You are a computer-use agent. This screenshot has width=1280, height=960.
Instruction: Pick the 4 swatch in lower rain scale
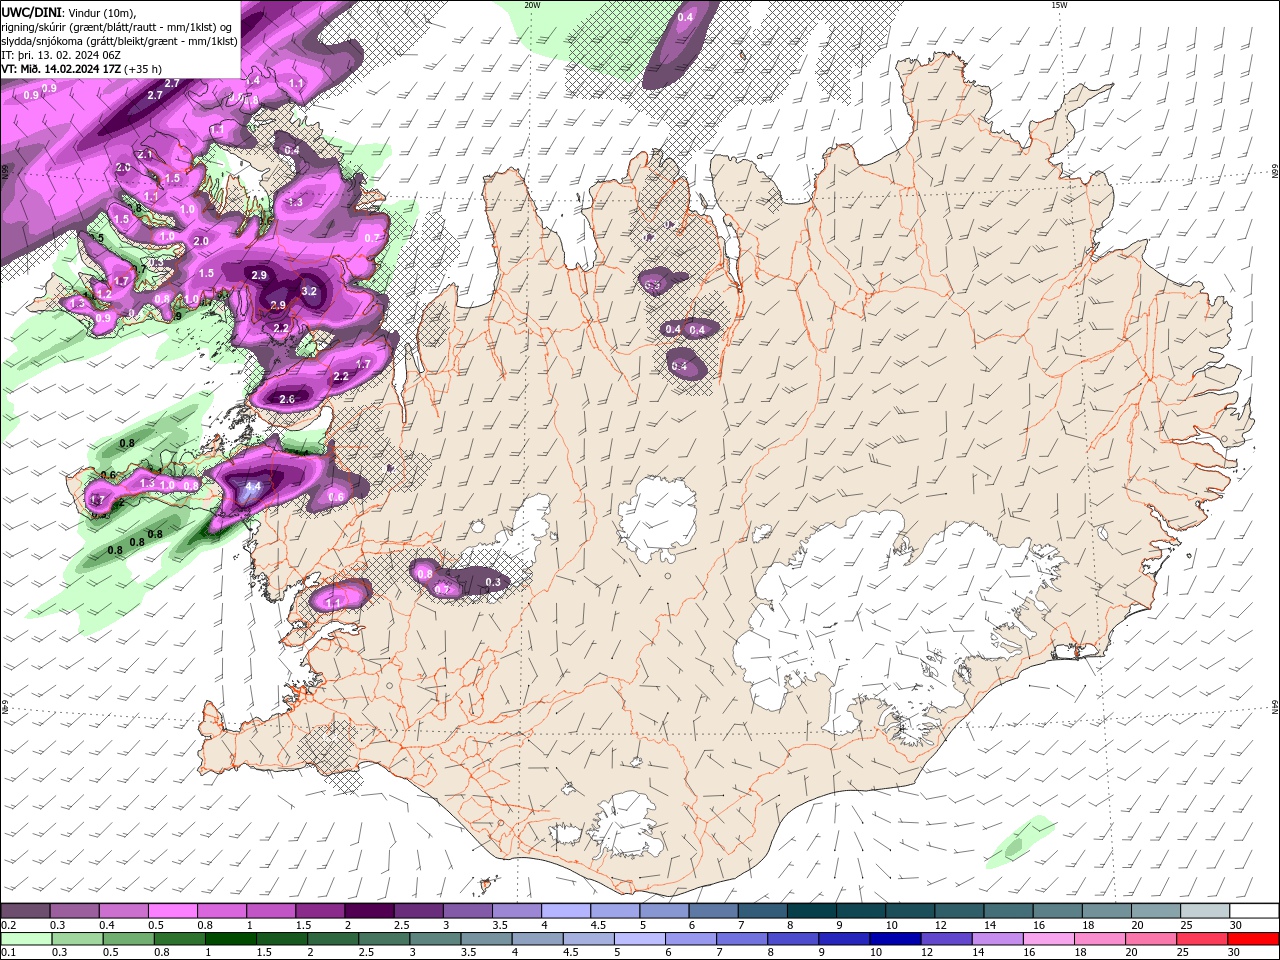pyautogui.click(x=538, y=939)
